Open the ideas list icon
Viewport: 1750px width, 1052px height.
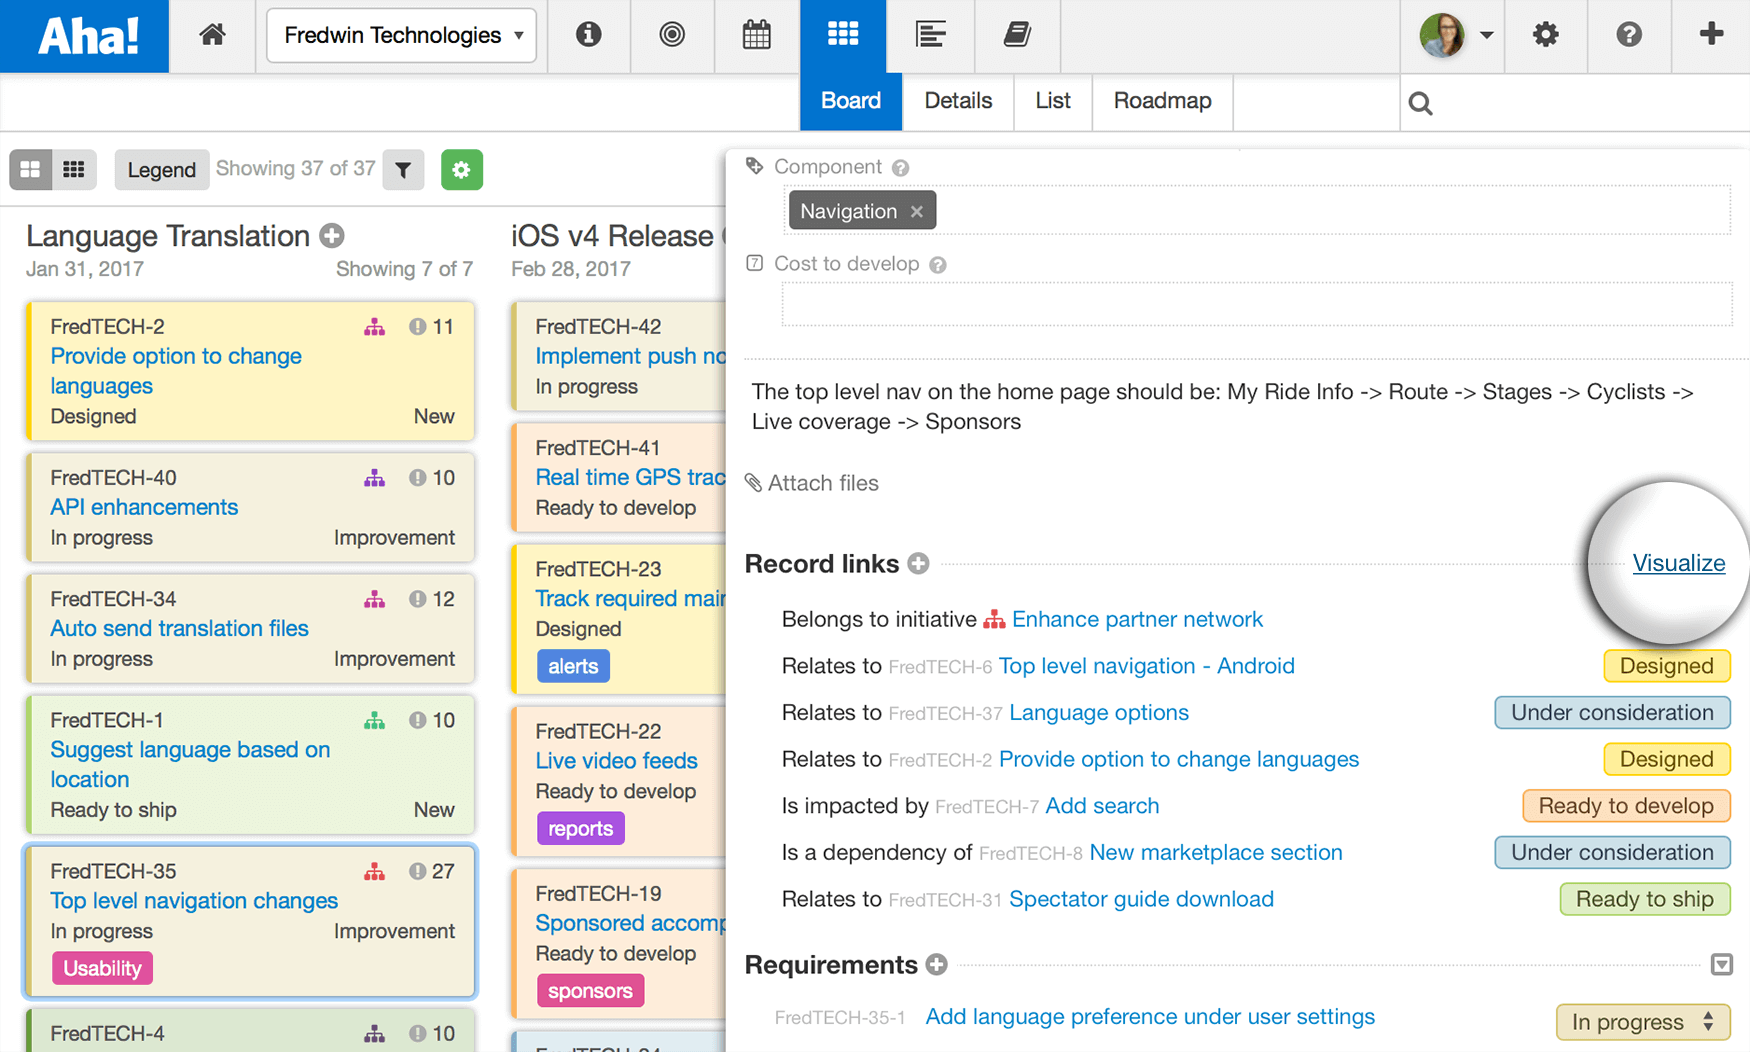pyautogui.click(x=930, y=35)
